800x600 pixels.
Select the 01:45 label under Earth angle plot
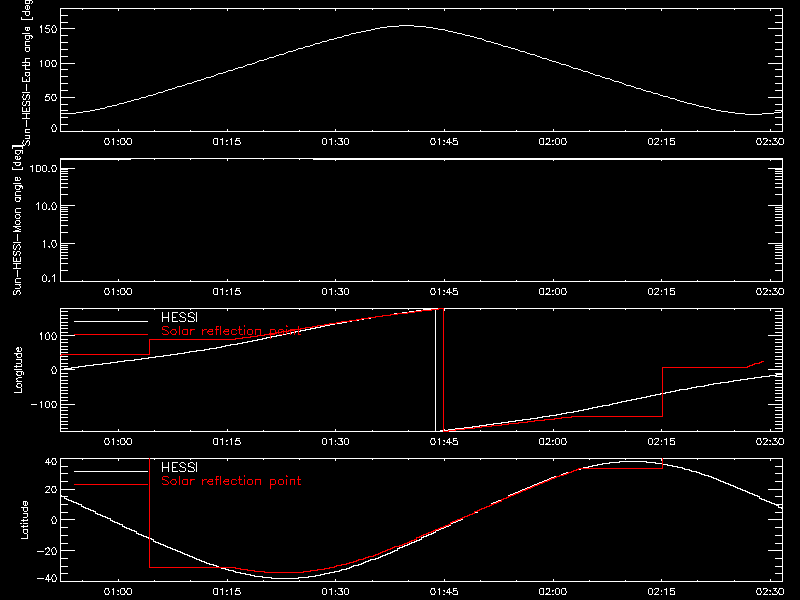(x=444, y=141)
